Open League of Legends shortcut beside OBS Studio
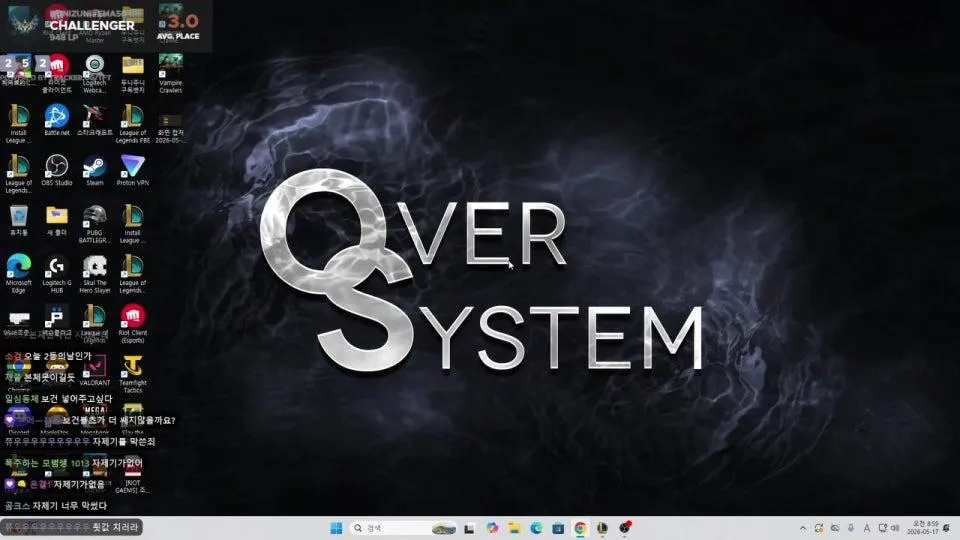Screen dimensions: 960x540 tap(18, 174)
